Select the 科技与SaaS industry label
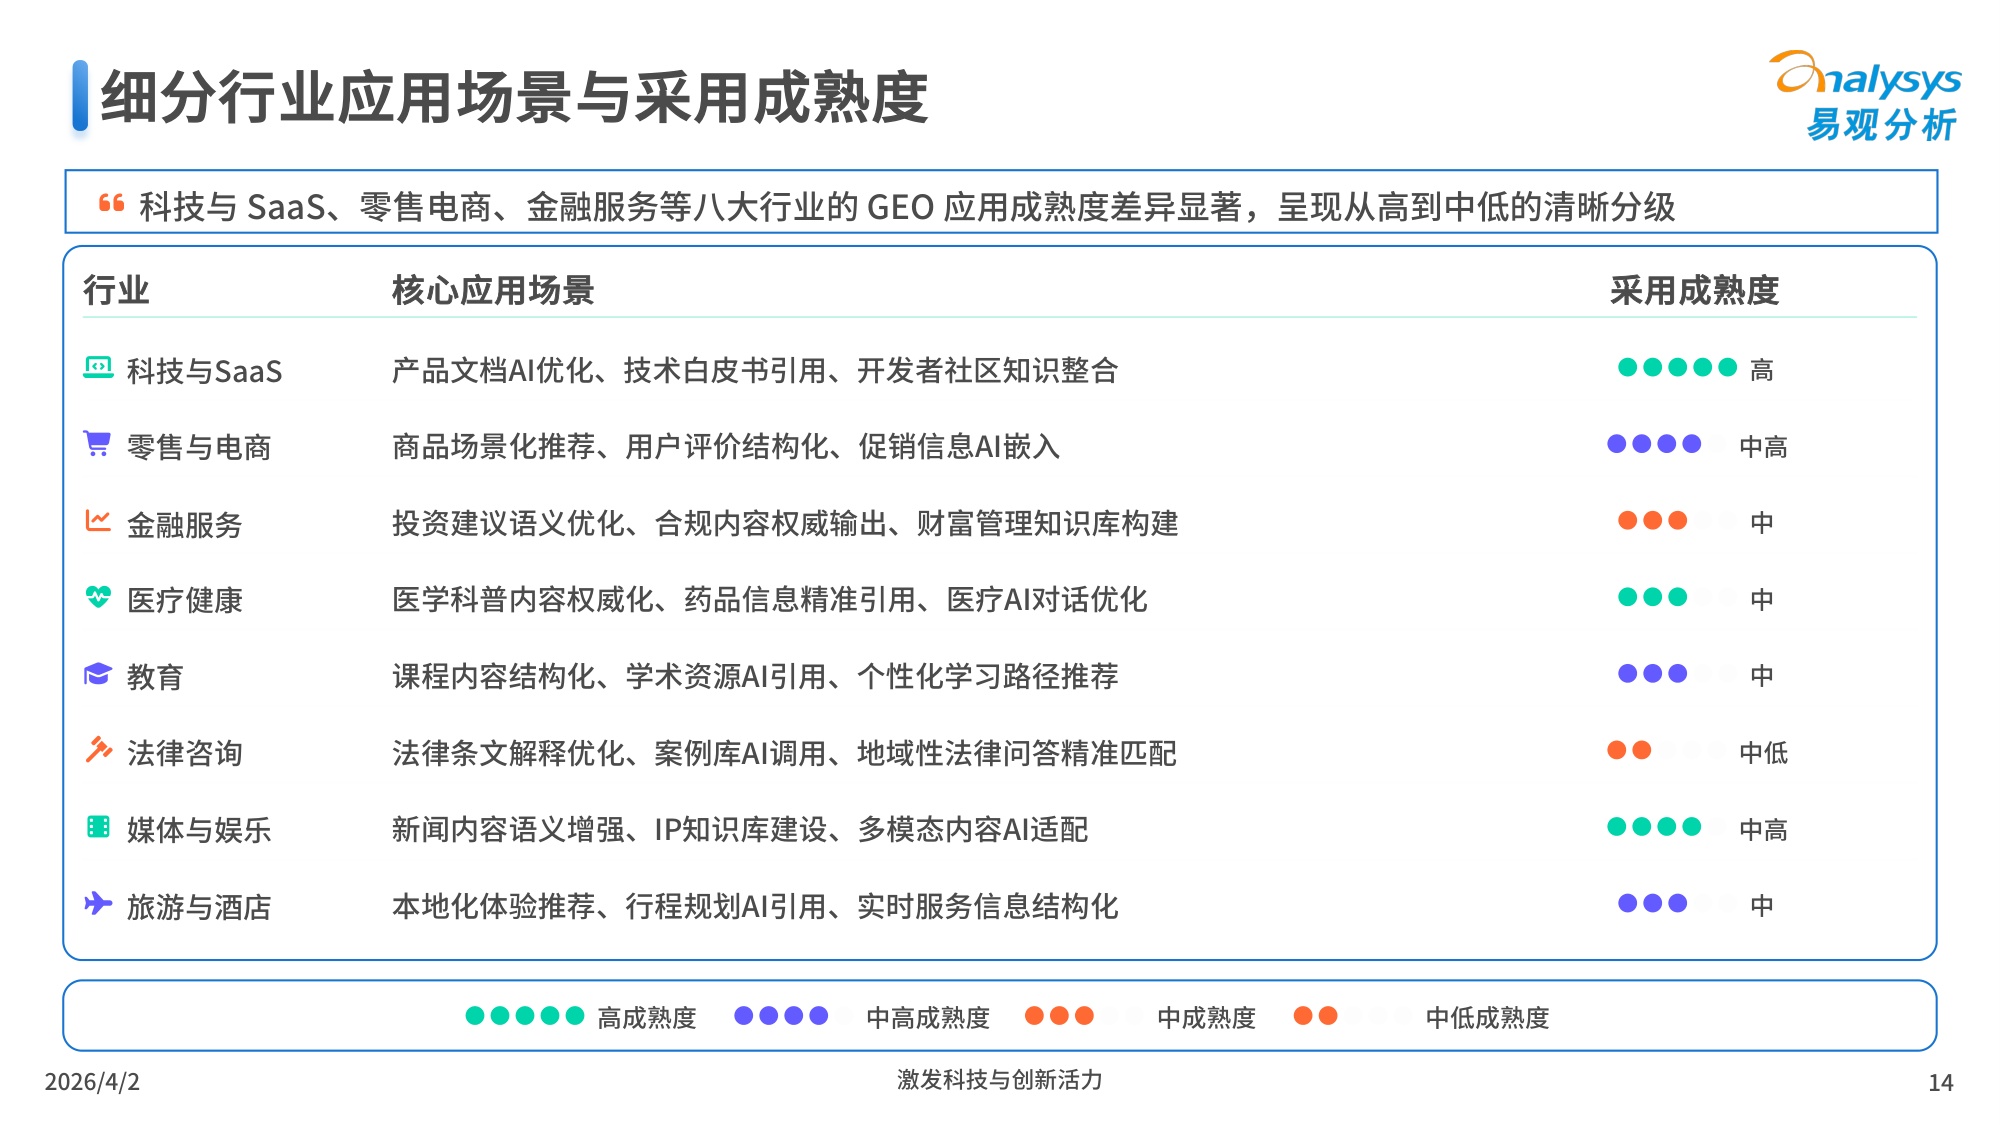The height and width of the screenshot is (1125, 2000). click(205, 371)
